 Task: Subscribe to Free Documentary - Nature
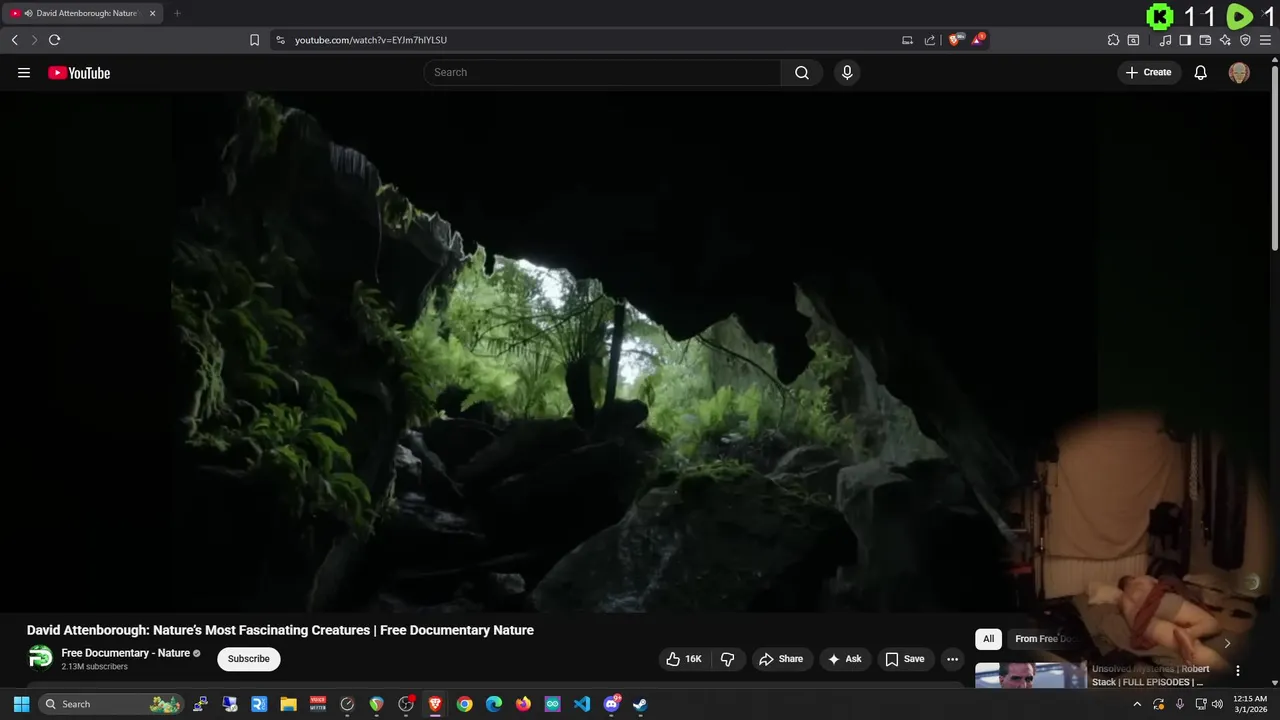[248, 659]
